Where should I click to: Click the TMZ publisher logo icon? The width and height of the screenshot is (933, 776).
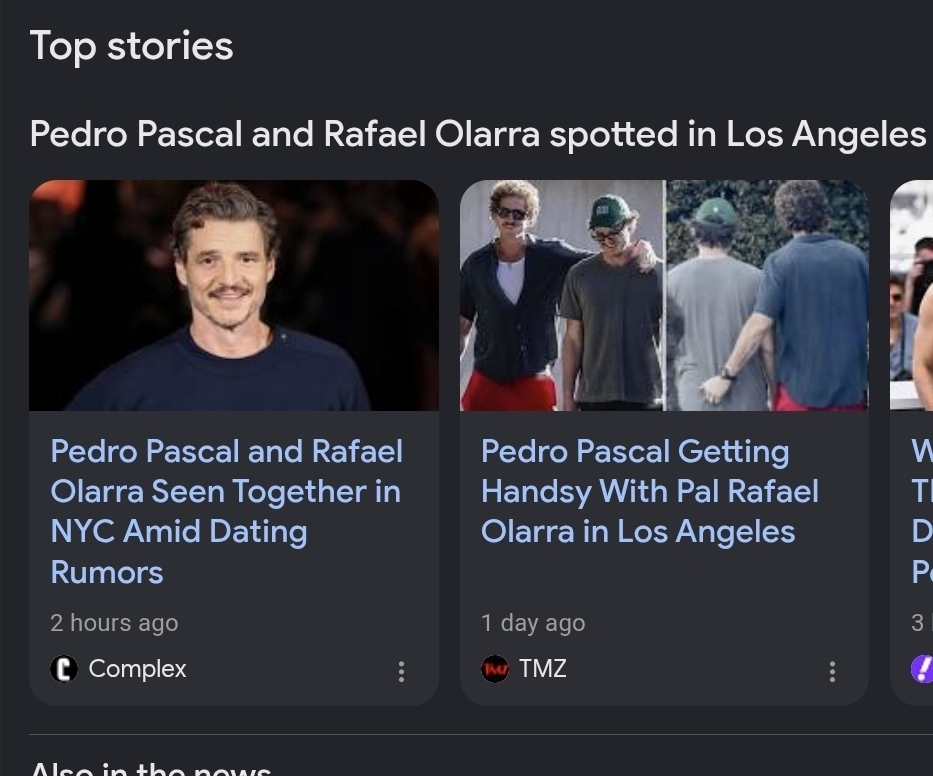point(495,669)
